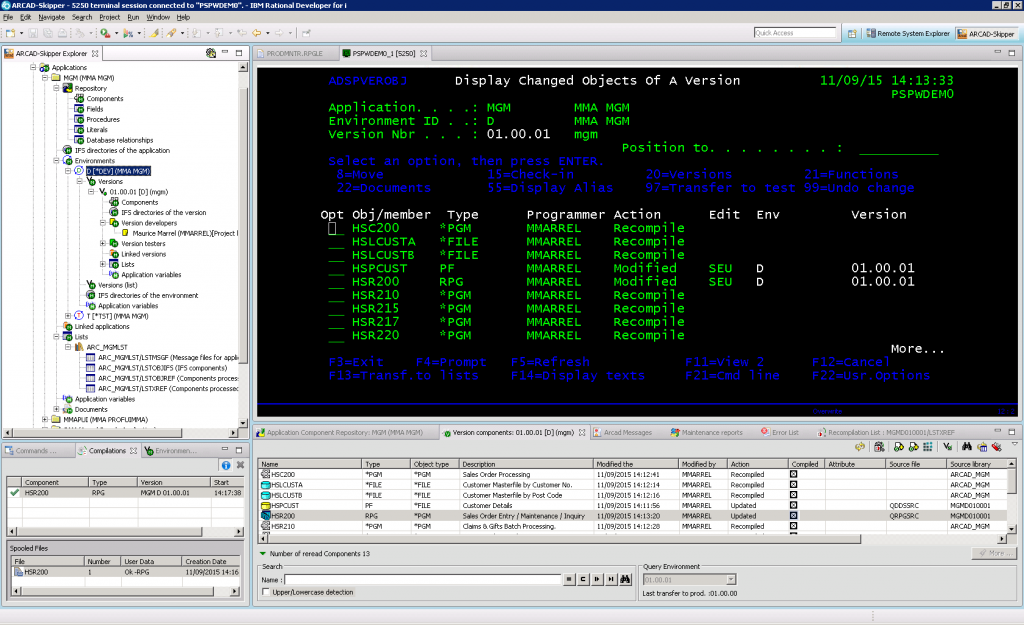Collapse the D [*DEV] (MMA MGM) node
Image resolution: width=1024 pixels, height=625 pixels.
tap(68, 171)
